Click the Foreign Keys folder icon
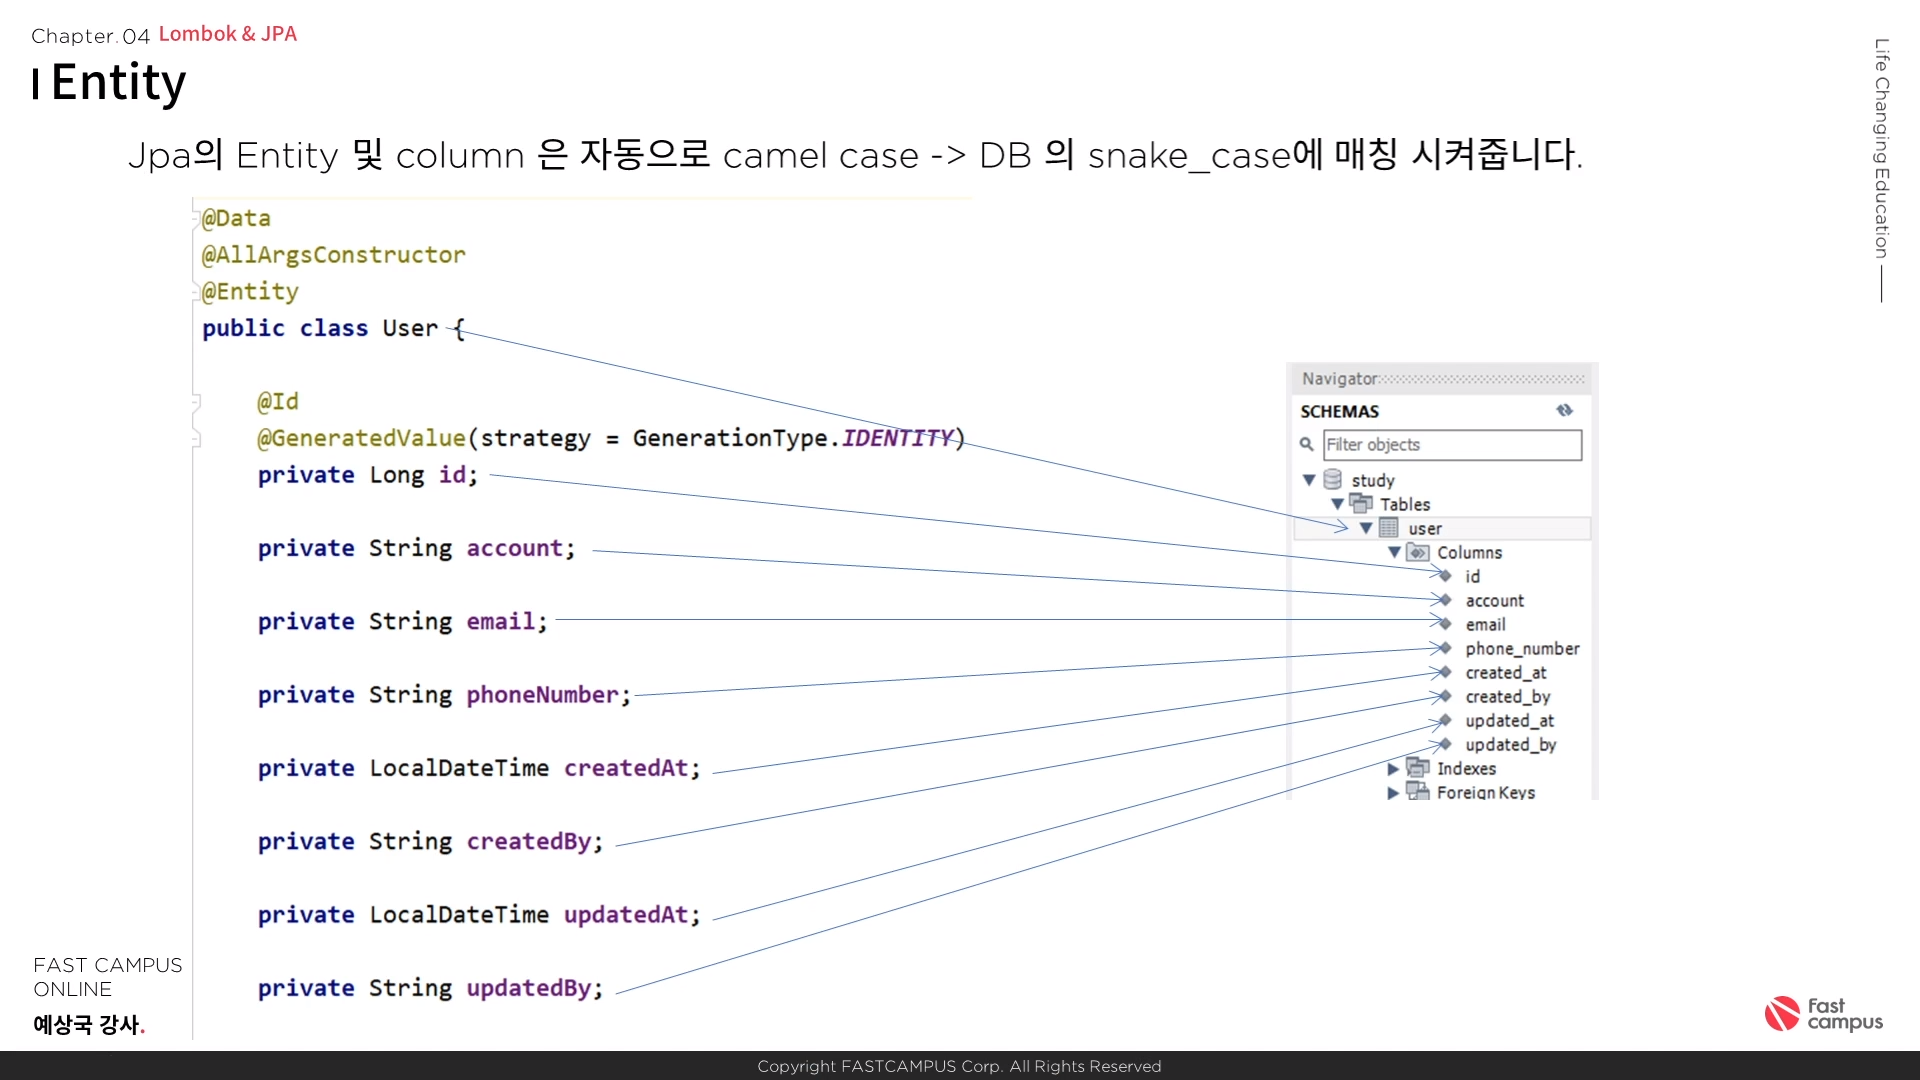1920x1080 pixels. (1417, 791)
